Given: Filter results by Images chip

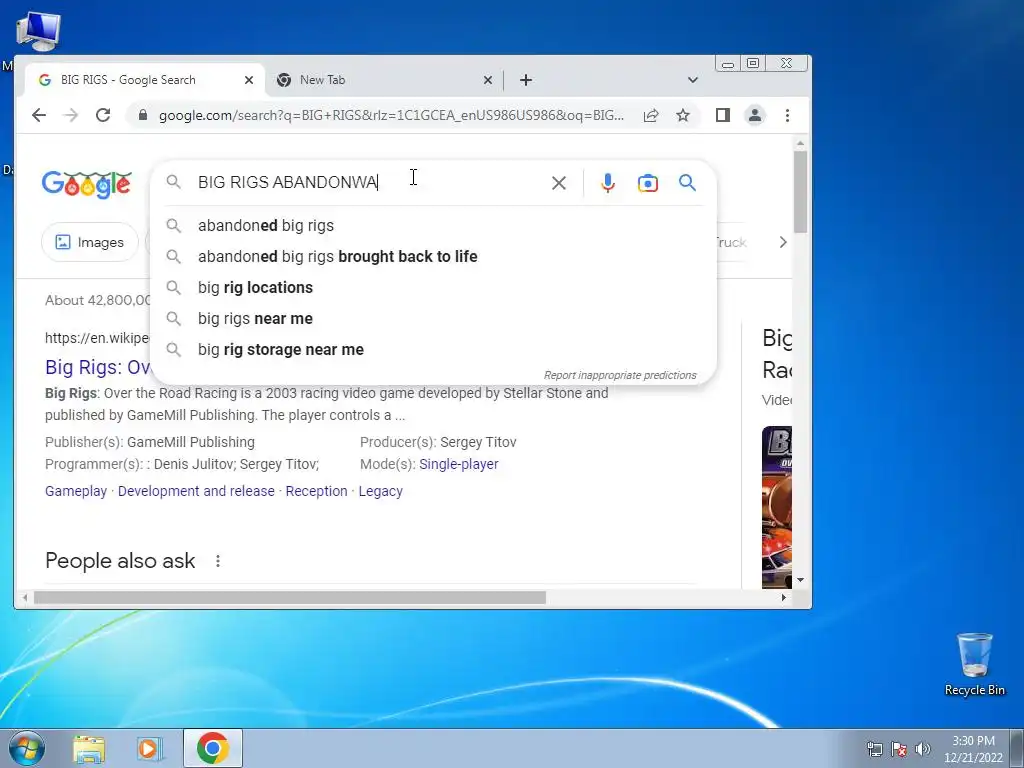Looking at the screenshot, I should pyautogui.click(x=89, y=242).
